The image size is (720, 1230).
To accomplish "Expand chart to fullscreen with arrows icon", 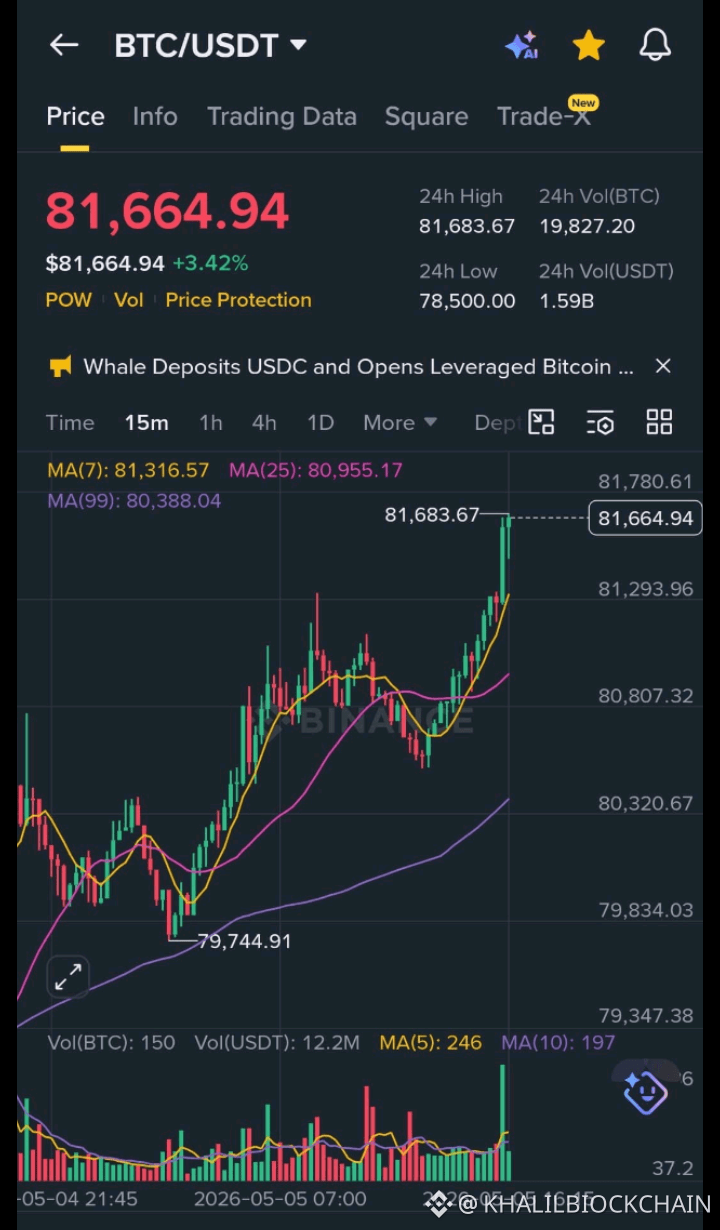I will point(68,977).
